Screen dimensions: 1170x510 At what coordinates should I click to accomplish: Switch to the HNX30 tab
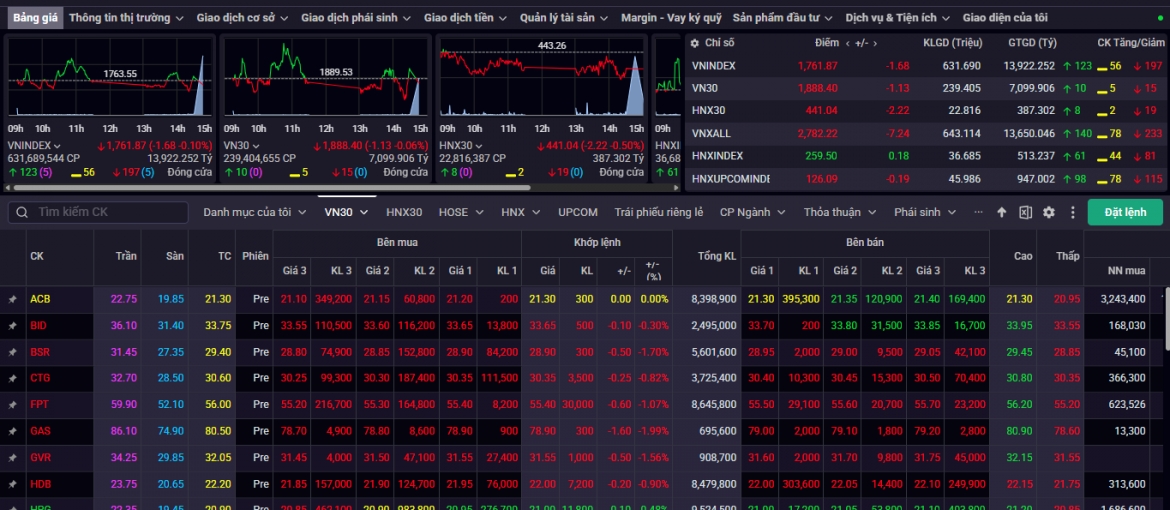404,212
